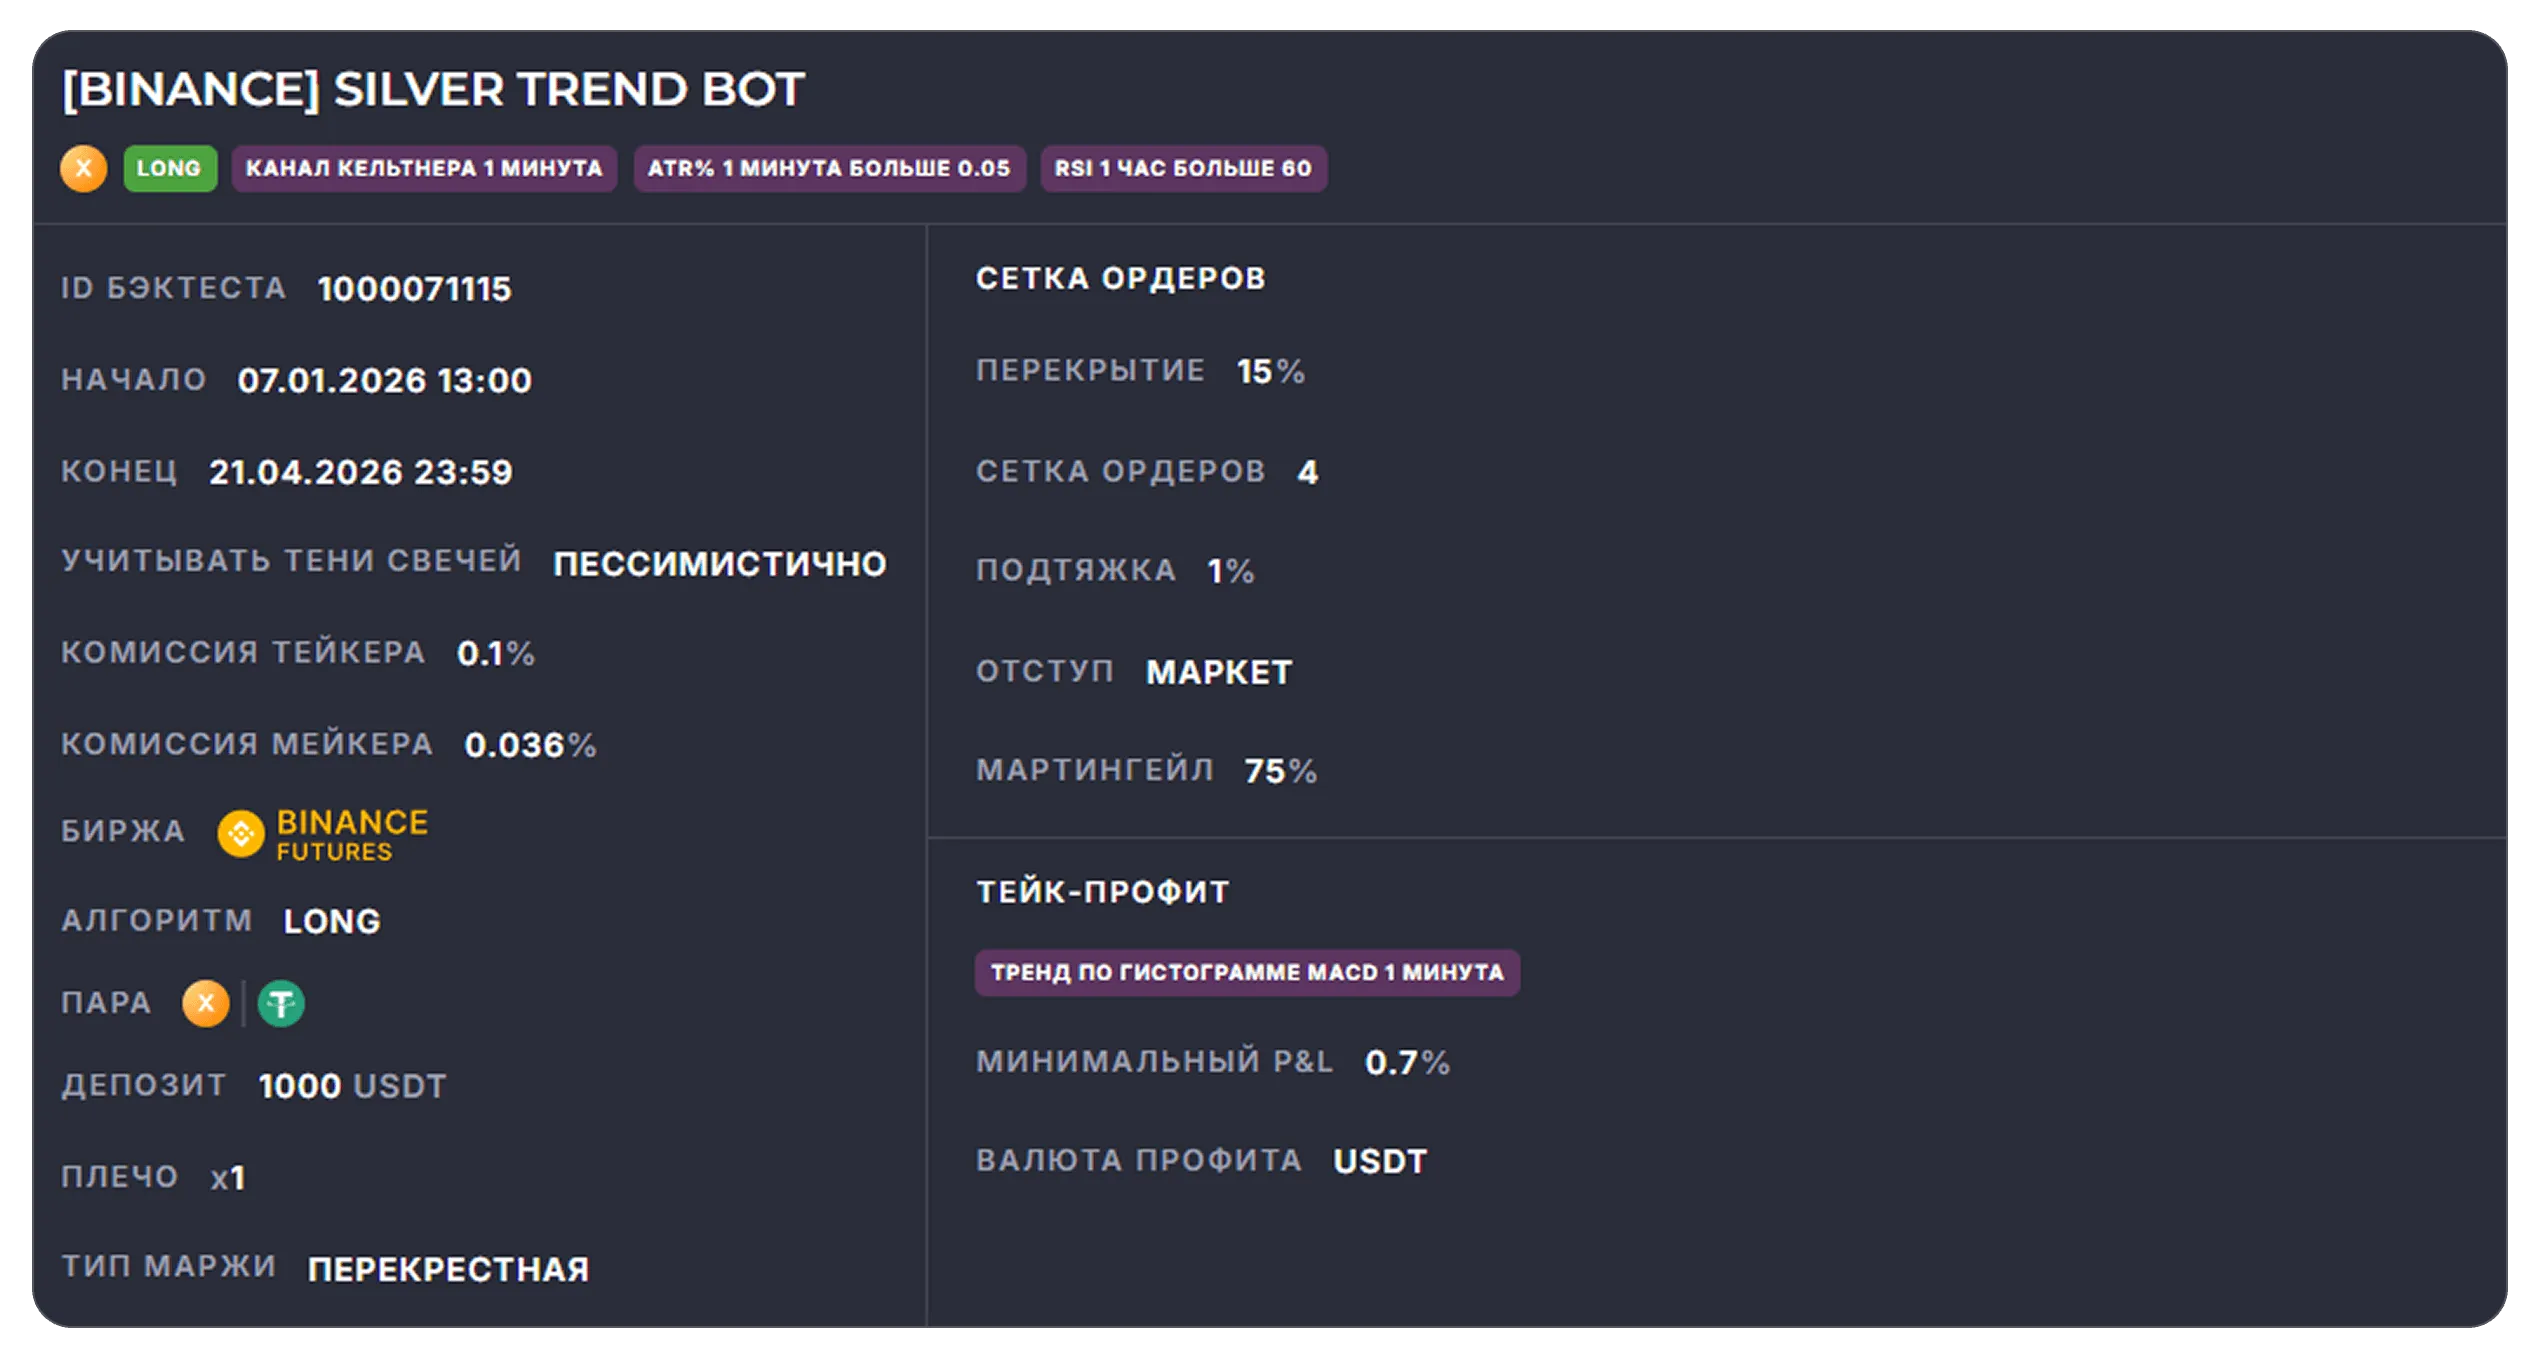
Task: Click the ВАЛЮТА ПРОФИТА label
Action: [1139, 1160]
